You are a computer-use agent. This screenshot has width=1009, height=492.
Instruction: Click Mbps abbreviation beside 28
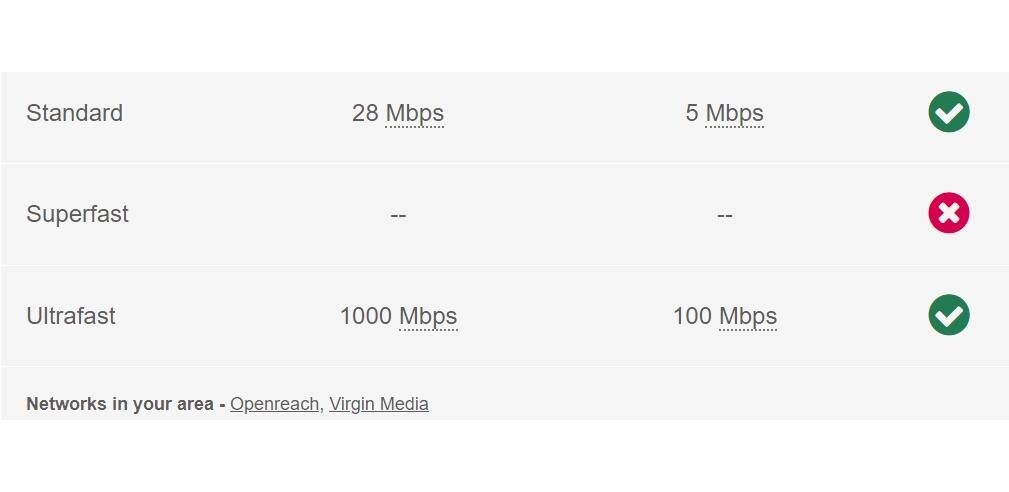tap(414, 114)
